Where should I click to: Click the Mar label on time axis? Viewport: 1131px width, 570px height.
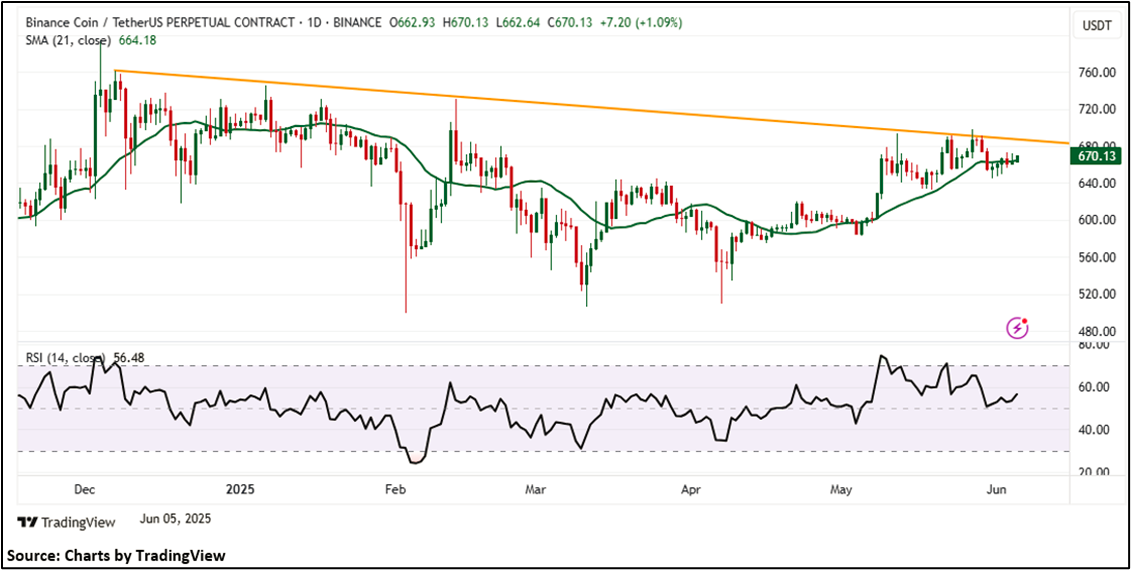[x=535, y=490]
